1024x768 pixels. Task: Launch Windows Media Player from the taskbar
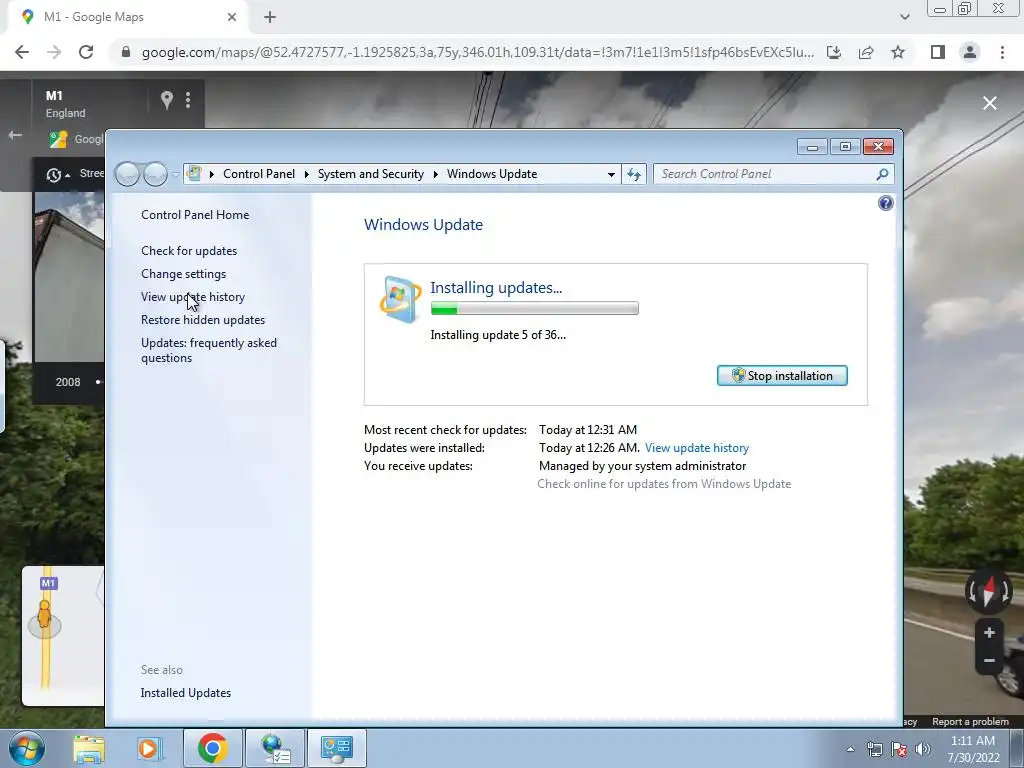coord(148,748)
